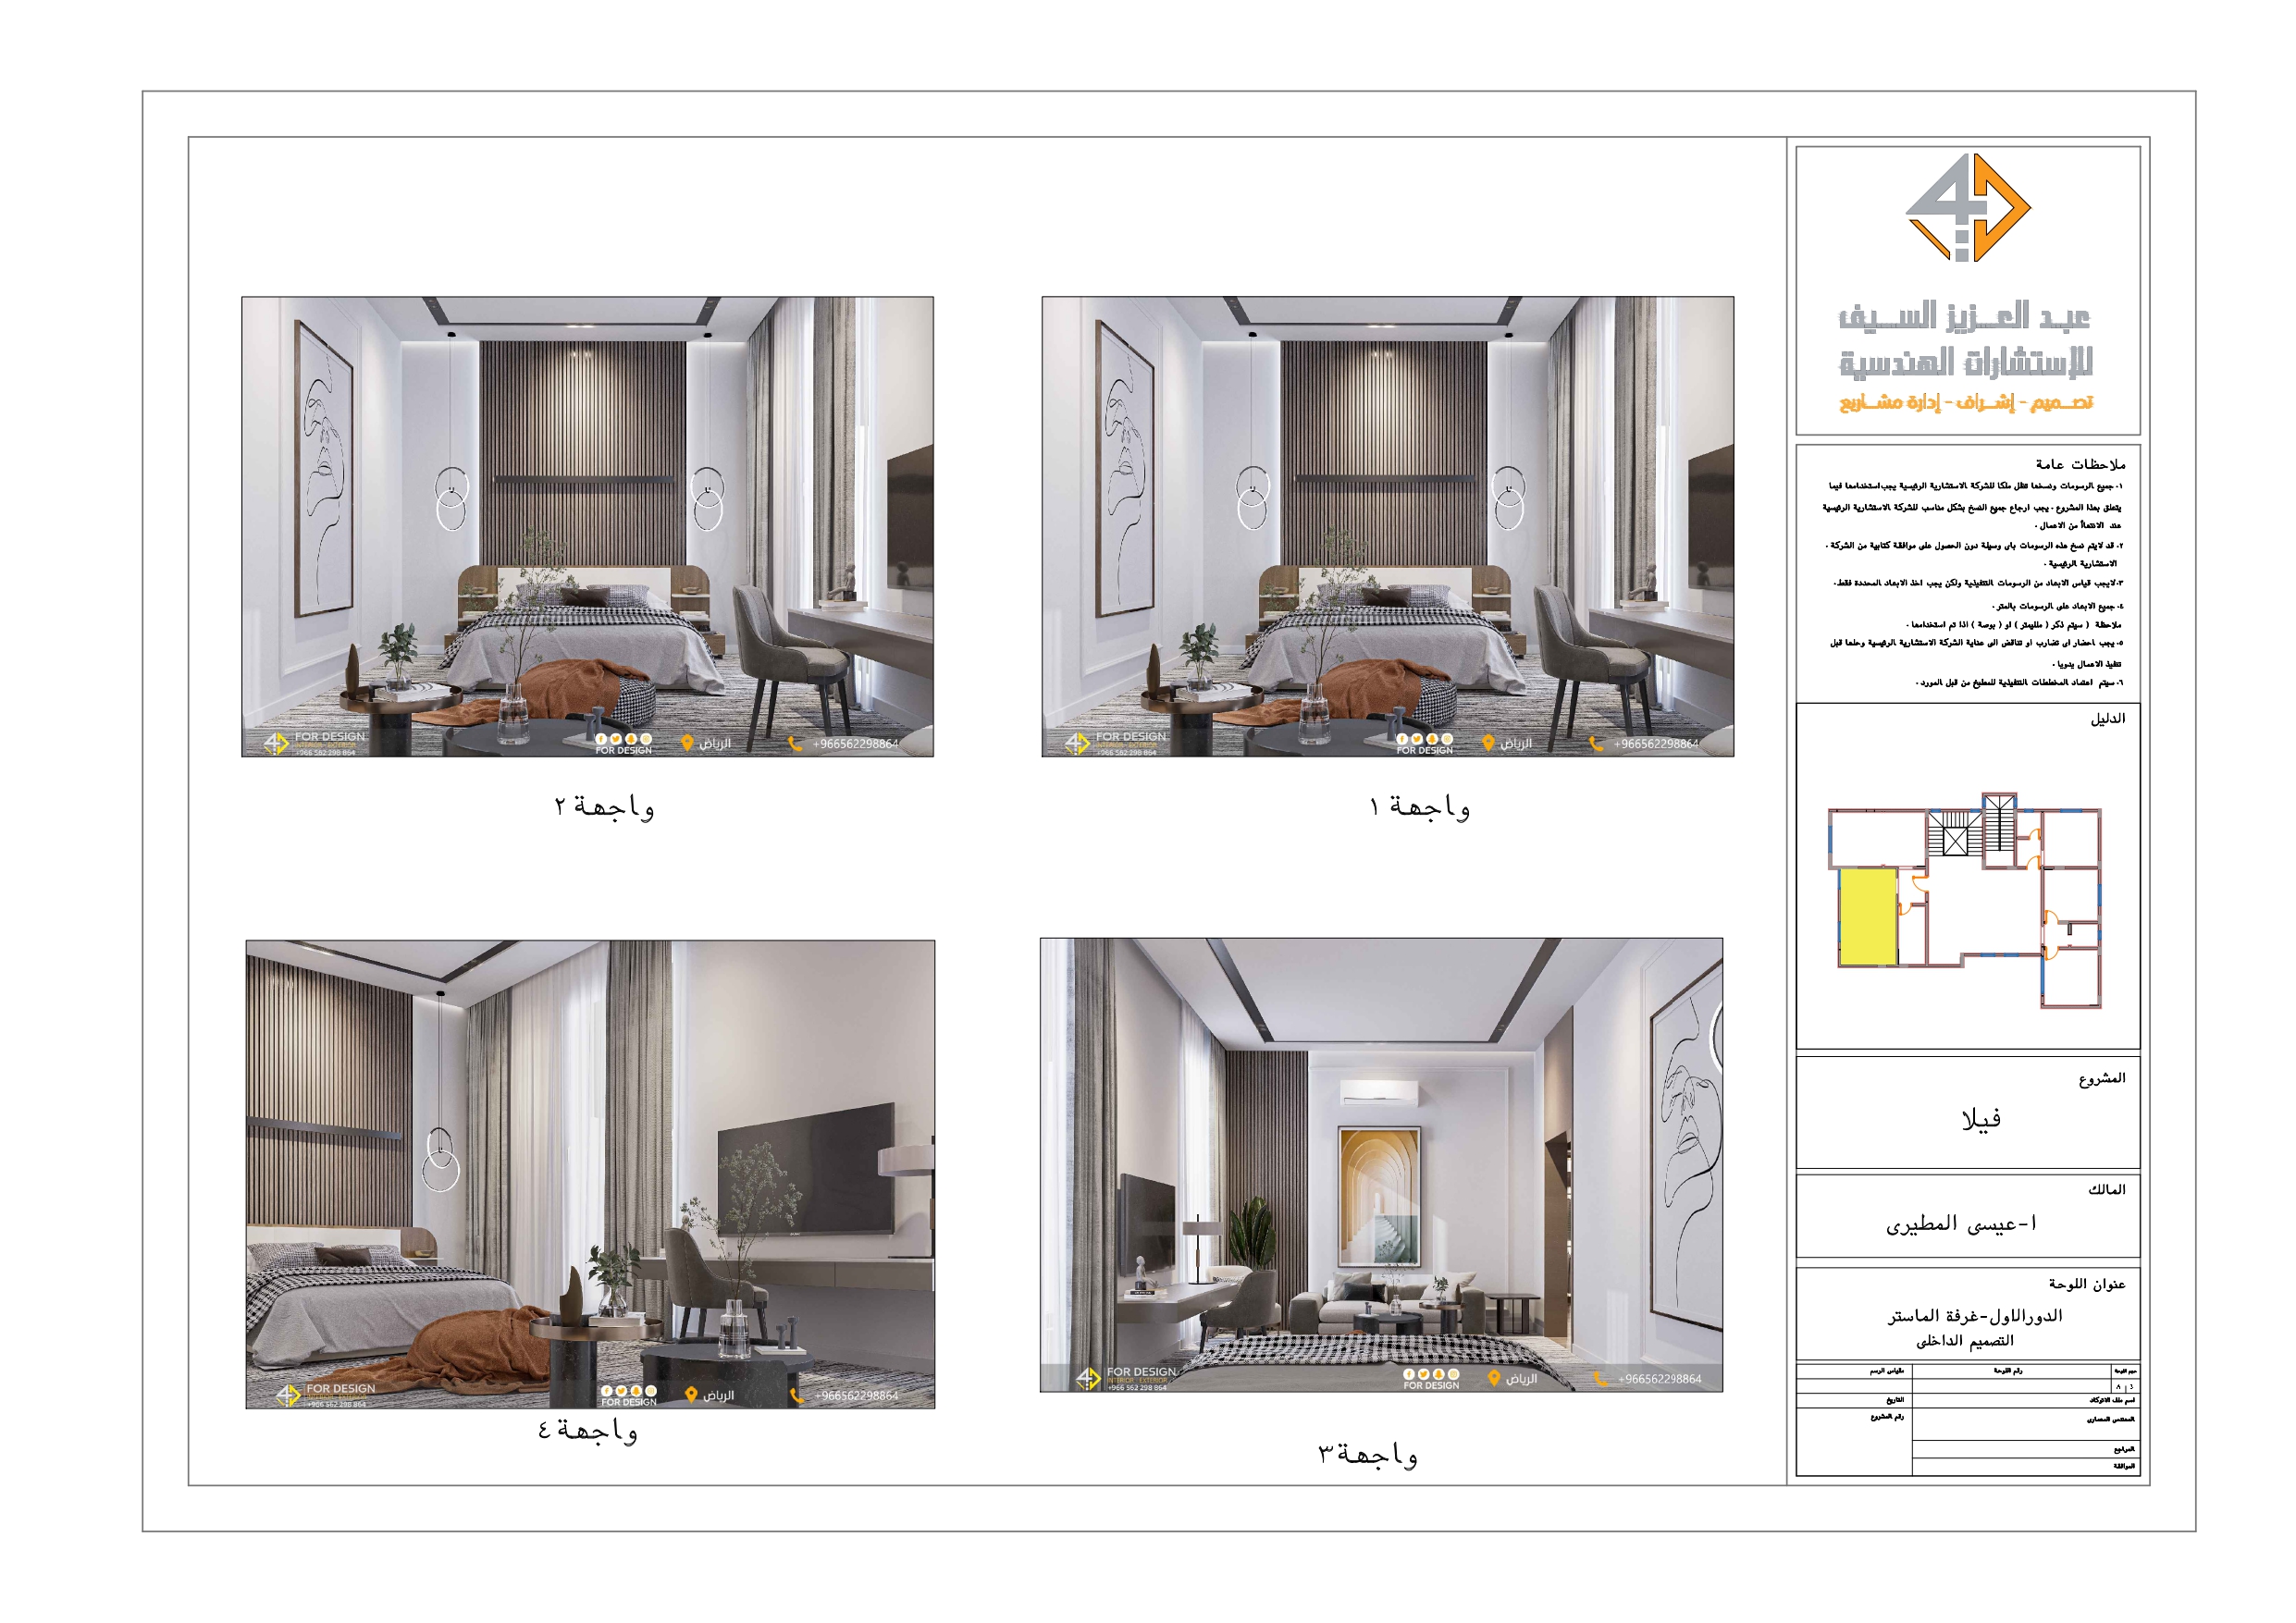Click the location pin in واجهة 4 footer
The width and height of the screenshot is (2296, 1623).
[693, 1394]
